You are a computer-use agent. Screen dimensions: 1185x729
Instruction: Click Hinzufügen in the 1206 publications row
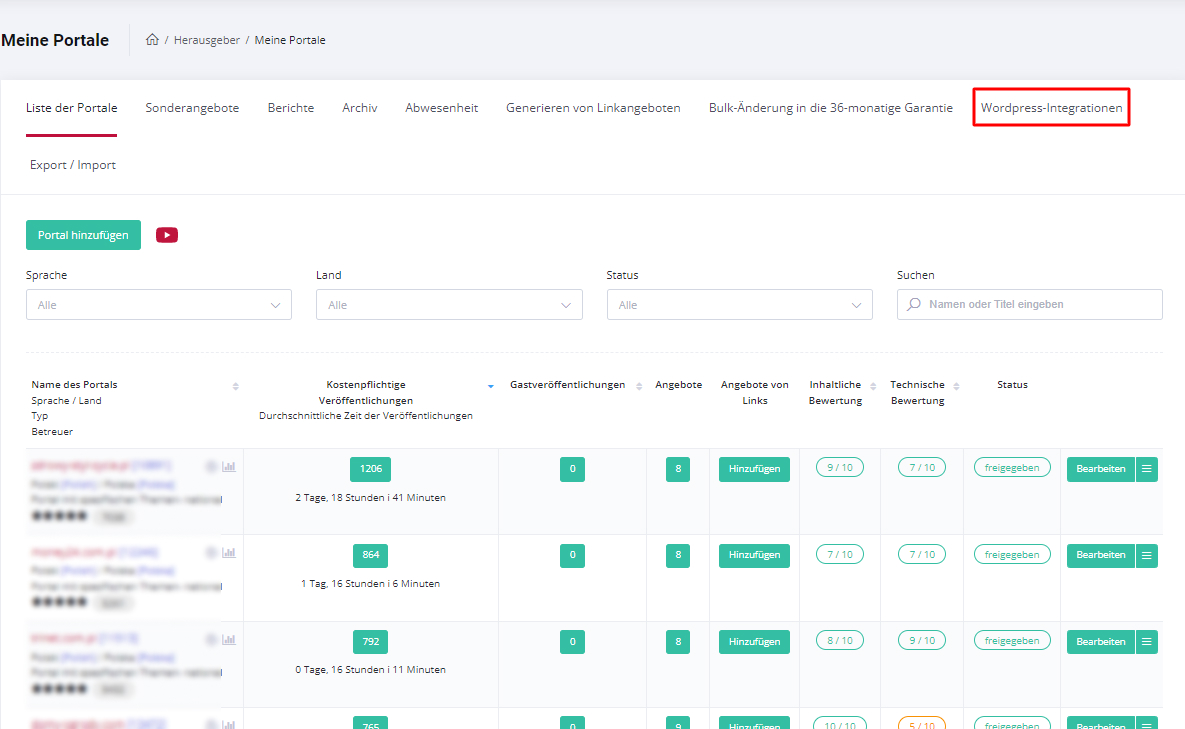[754, 469]
